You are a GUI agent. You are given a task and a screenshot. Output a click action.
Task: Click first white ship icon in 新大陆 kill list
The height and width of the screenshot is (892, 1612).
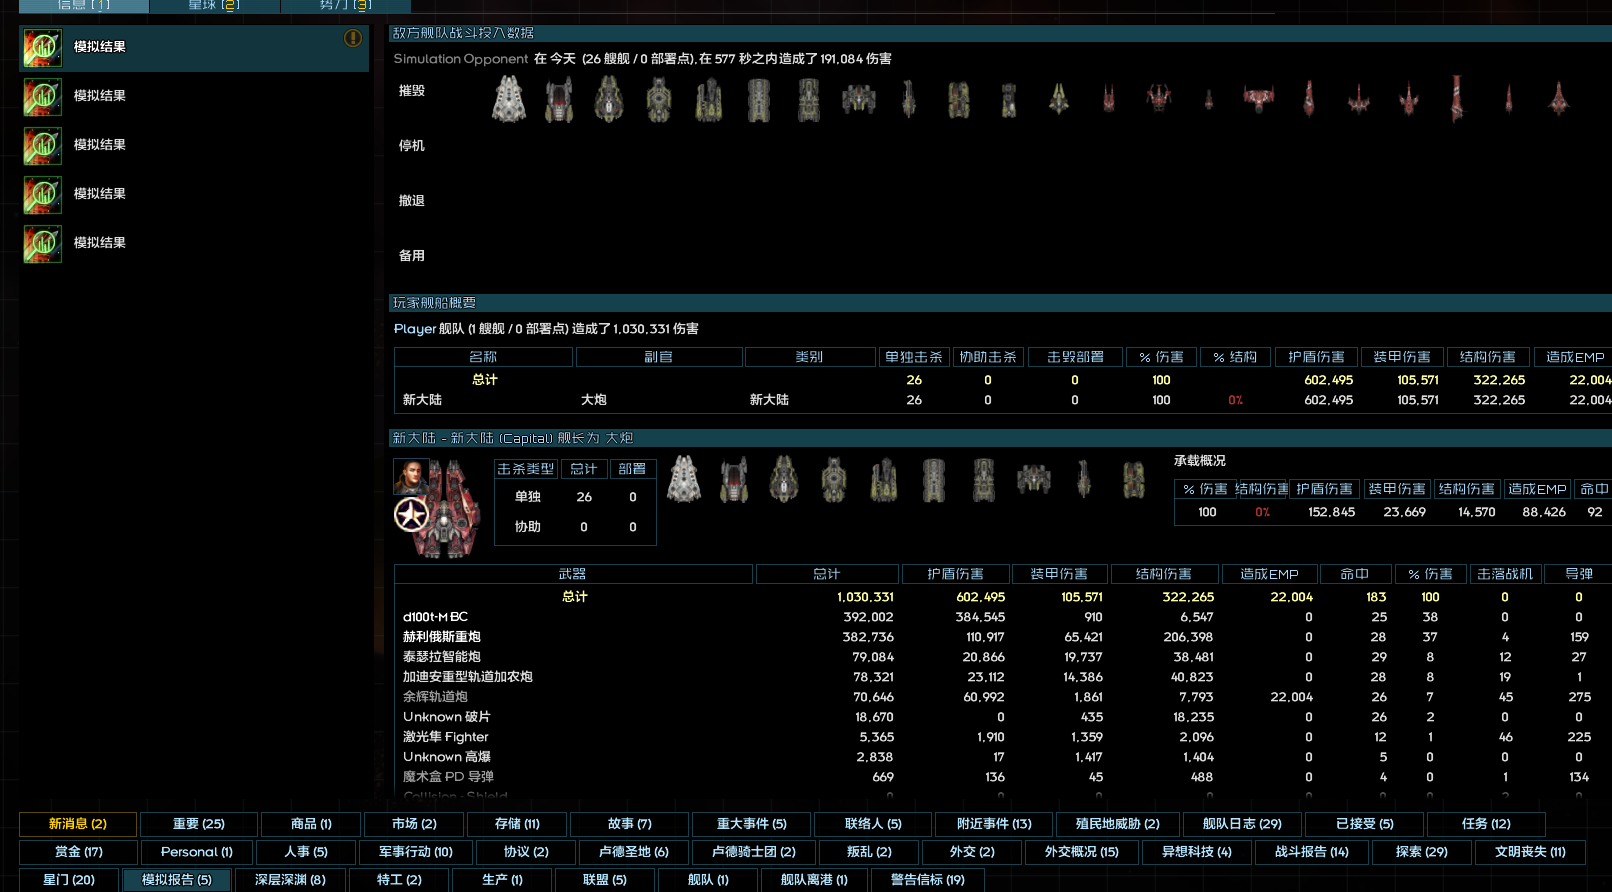684,479
